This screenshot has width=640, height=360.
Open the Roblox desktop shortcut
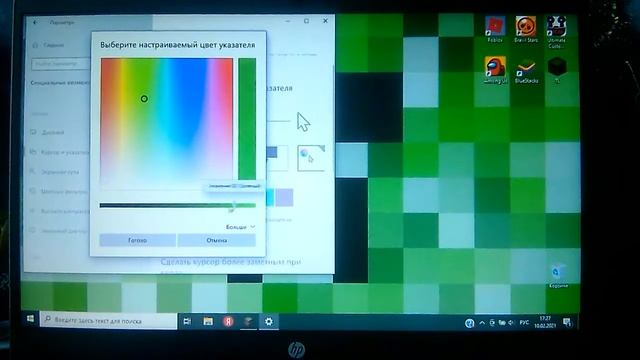coord(495,29)
